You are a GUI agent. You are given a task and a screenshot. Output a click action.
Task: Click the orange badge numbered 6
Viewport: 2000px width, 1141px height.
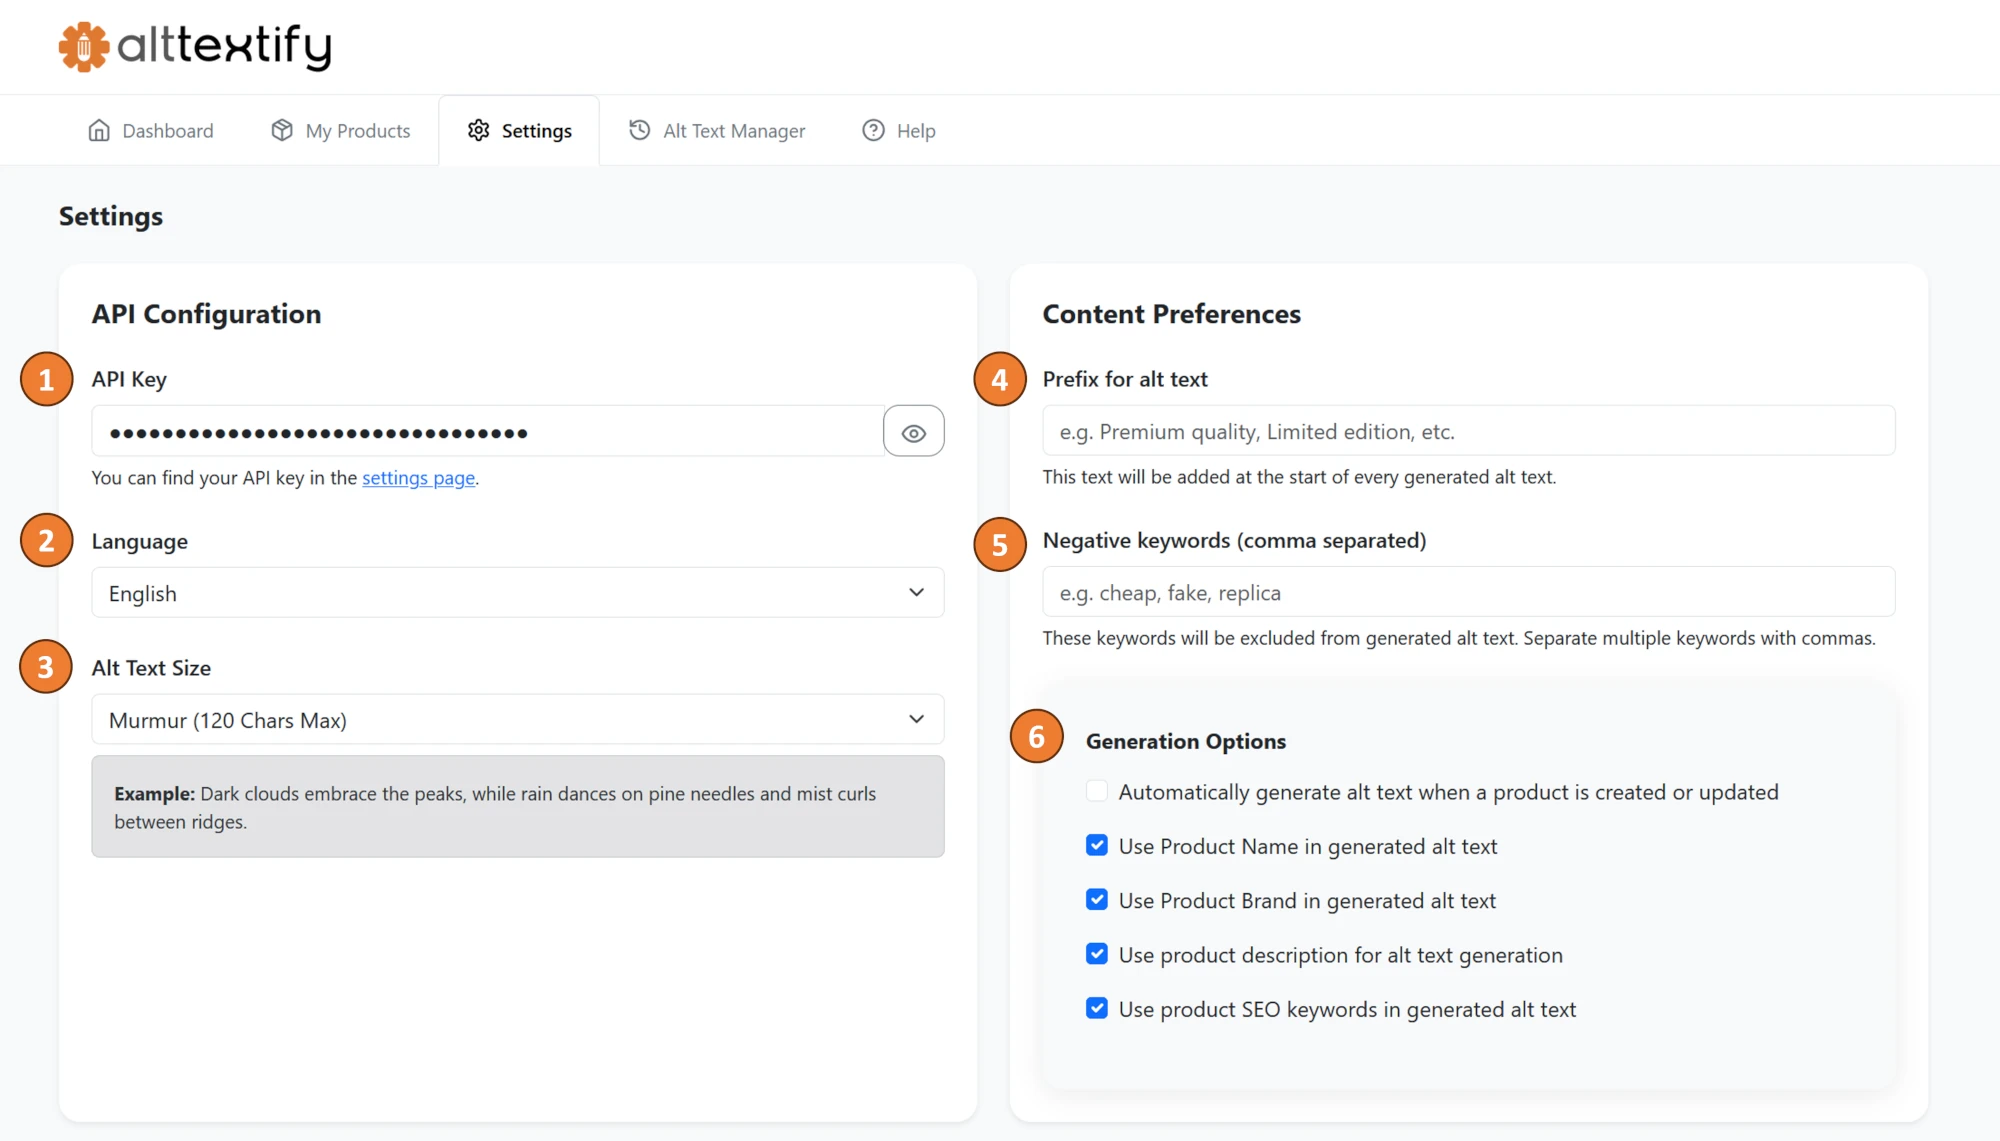(1038, 735)
